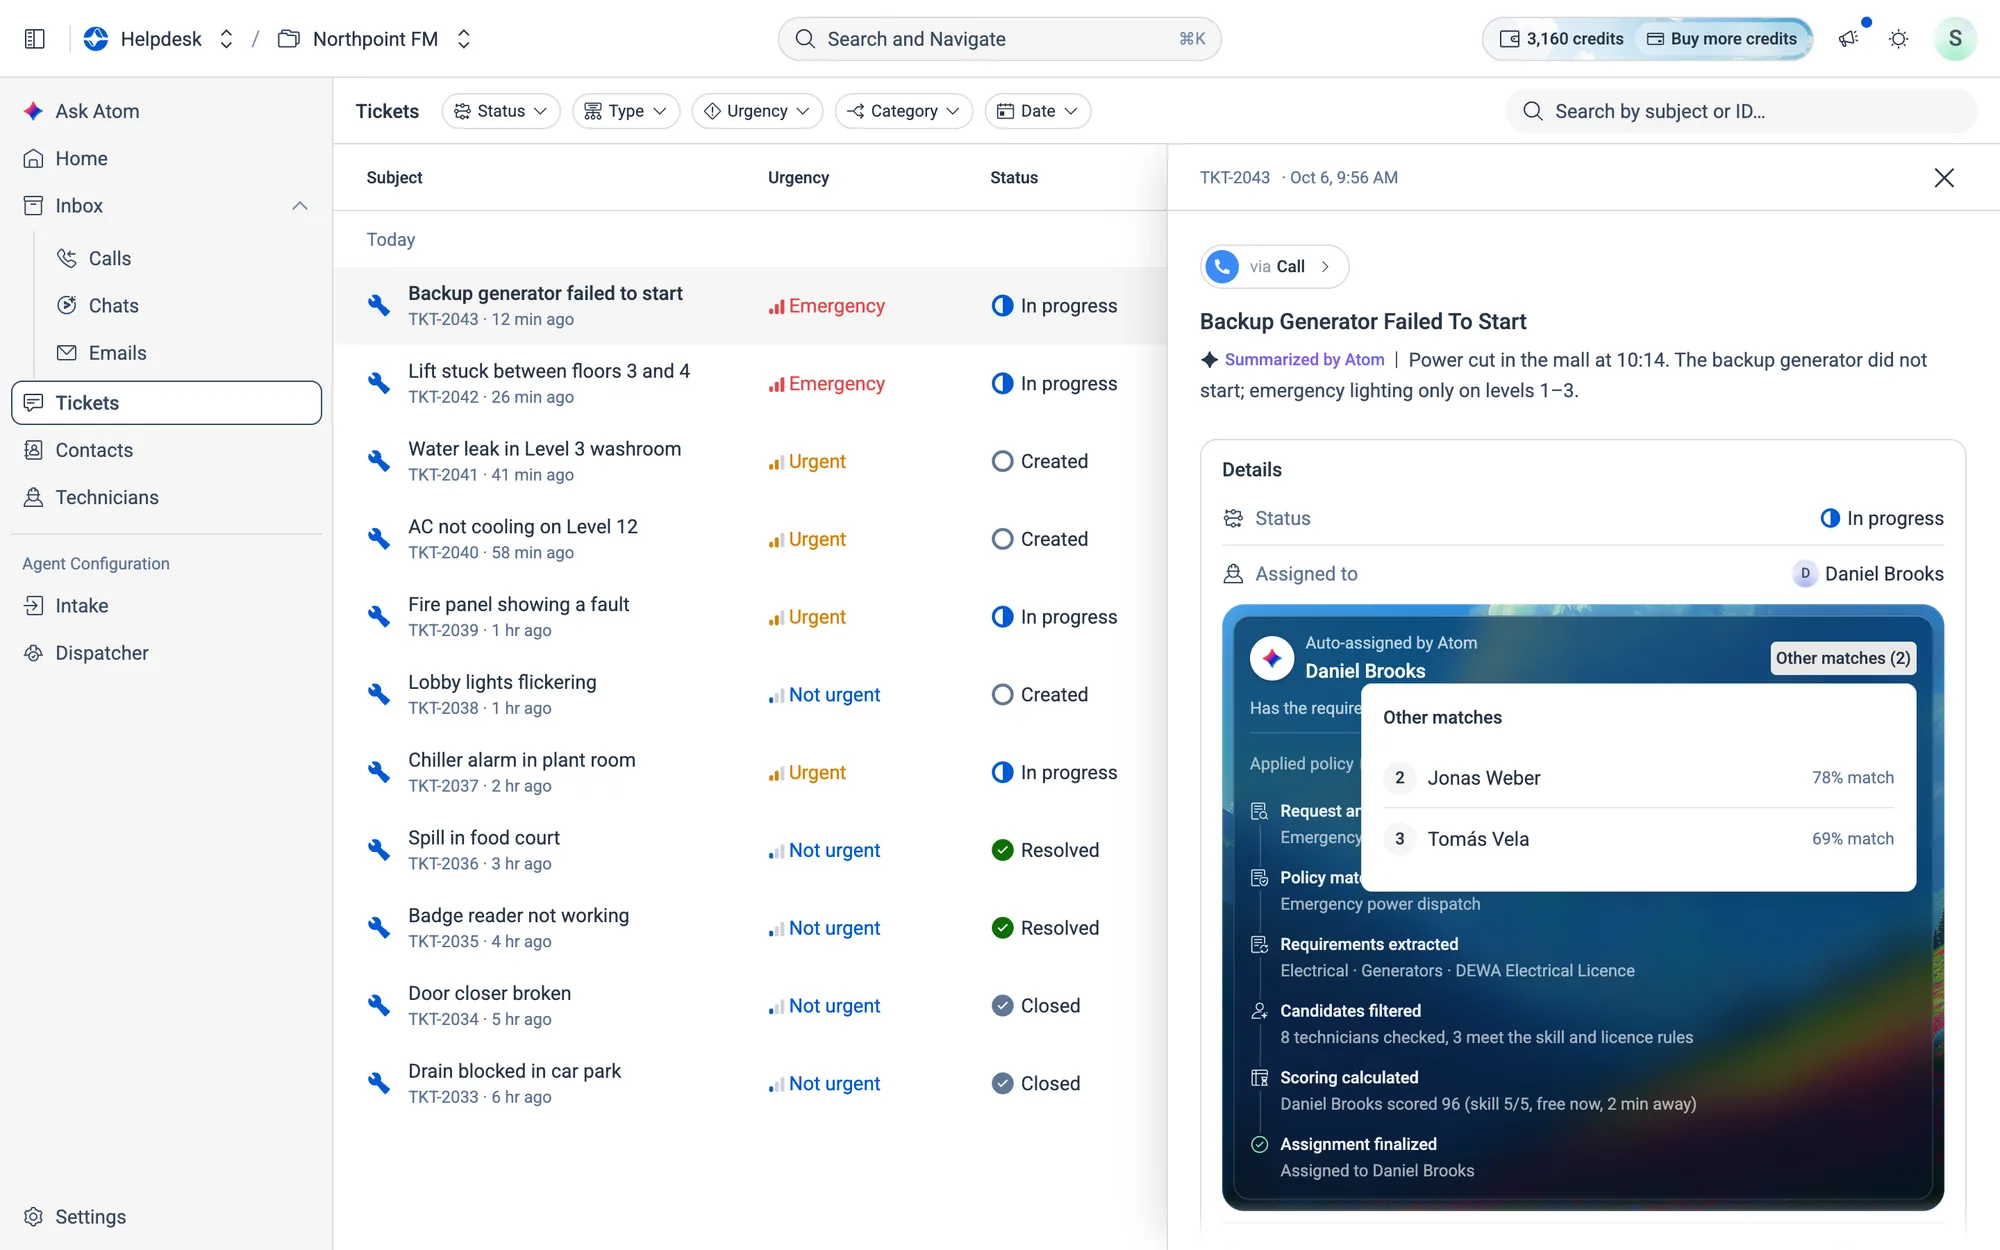Open ticket Lift stuck between floors

(x=750, y=383)
